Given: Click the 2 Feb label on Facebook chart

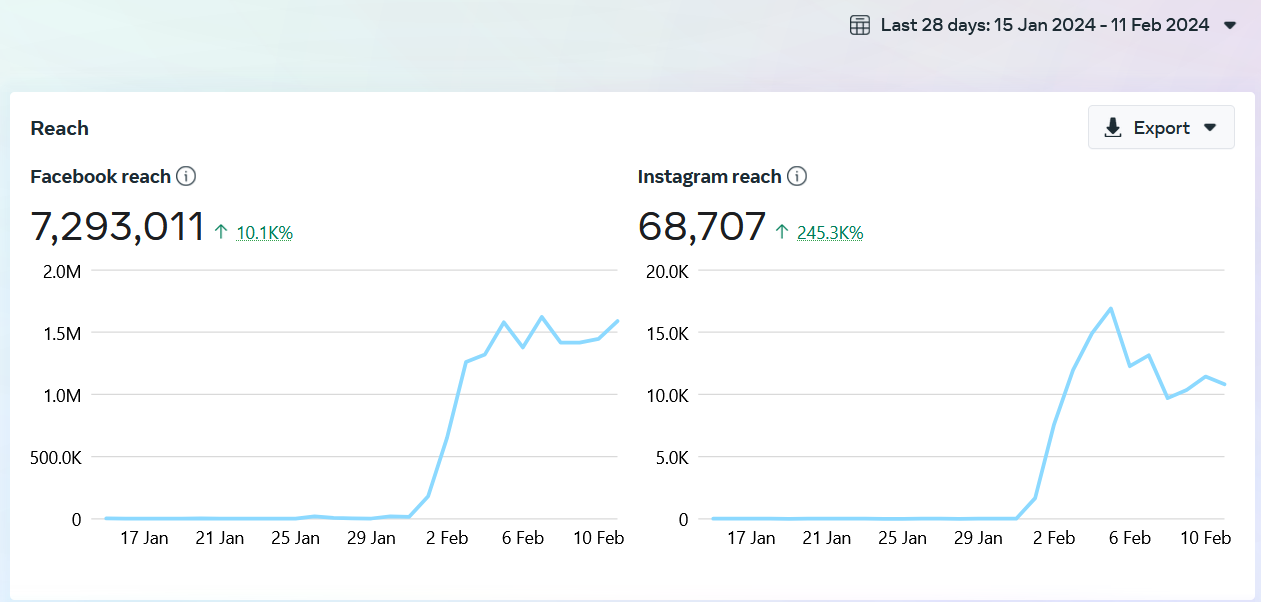Looking at the screenshot, I should [446, 538].
